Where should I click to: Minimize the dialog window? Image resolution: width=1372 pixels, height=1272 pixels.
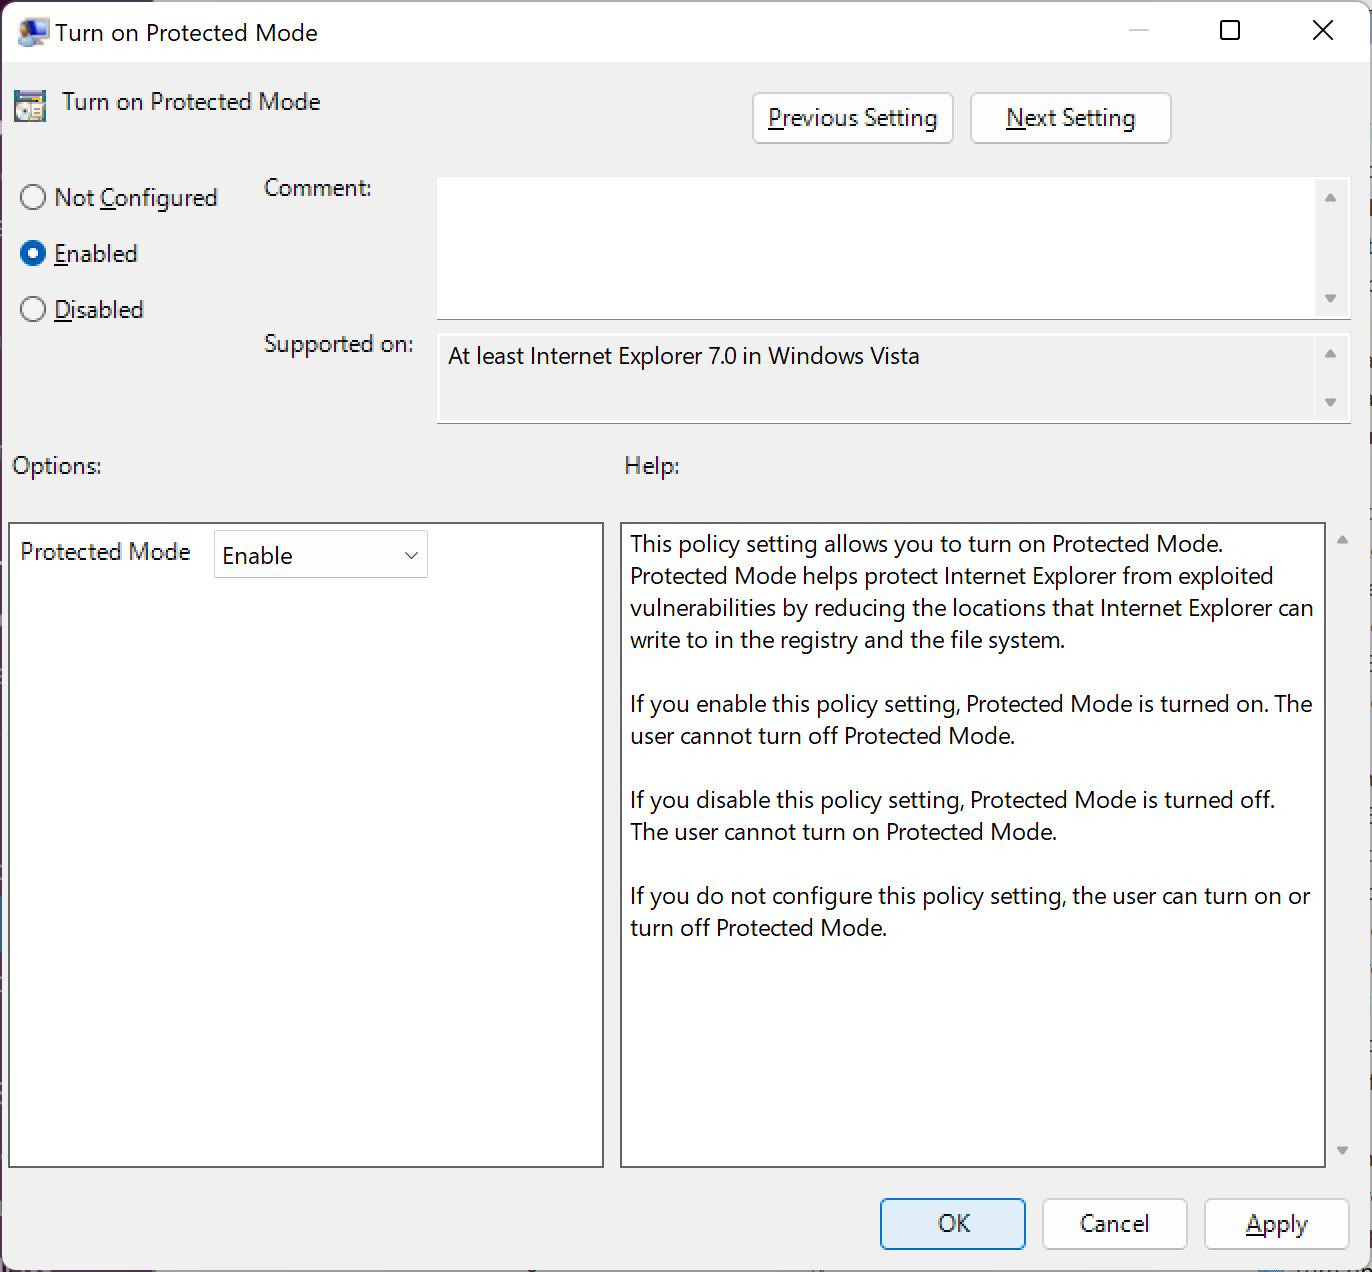pos(1139,31)
